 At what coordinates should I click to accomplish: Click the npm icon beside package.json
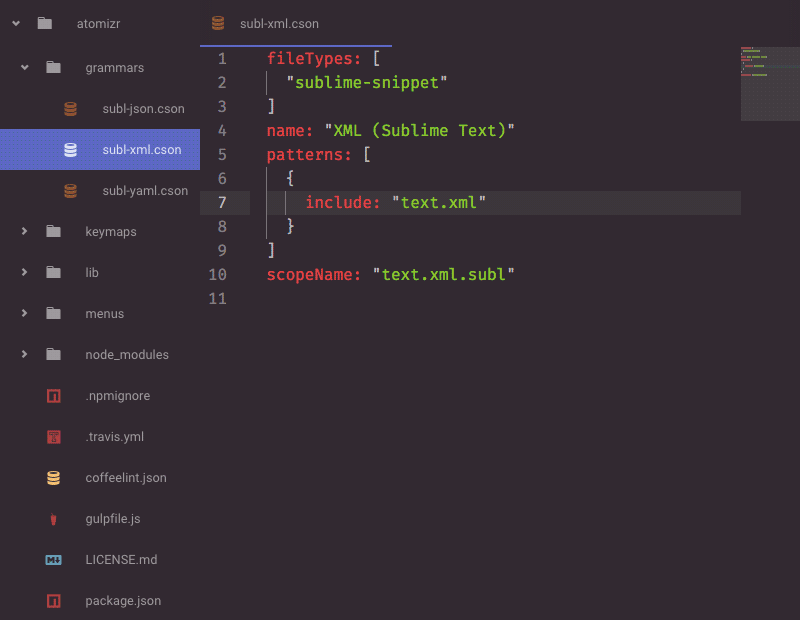(53, 601)
